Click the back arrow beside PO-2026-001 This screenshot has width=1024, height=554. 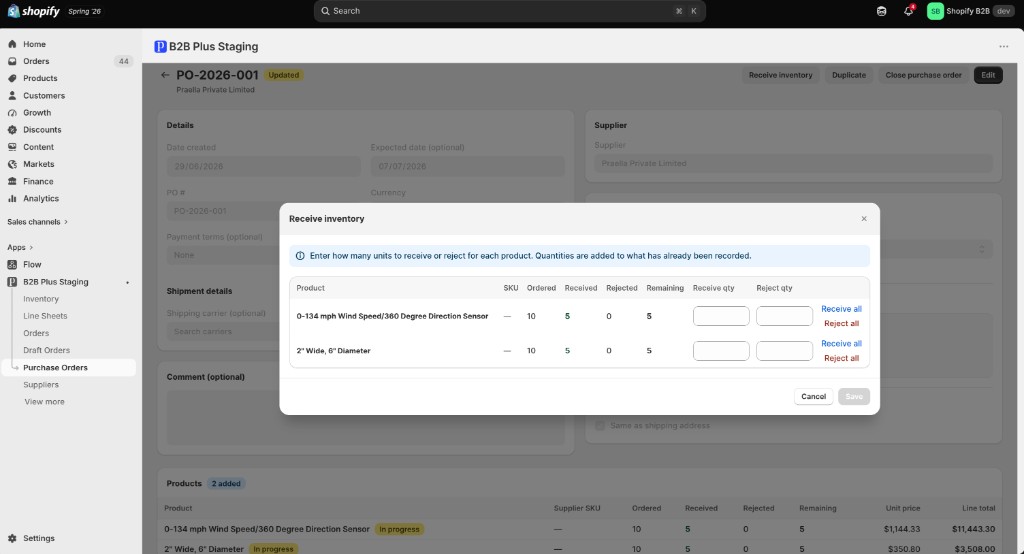(x=165, y=75)
